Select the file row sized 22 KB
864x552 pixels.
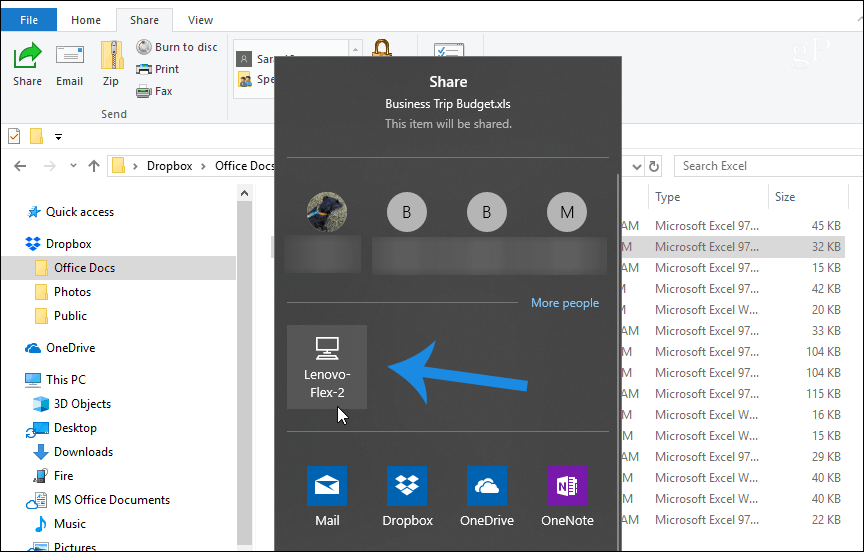tap(733, 519)
